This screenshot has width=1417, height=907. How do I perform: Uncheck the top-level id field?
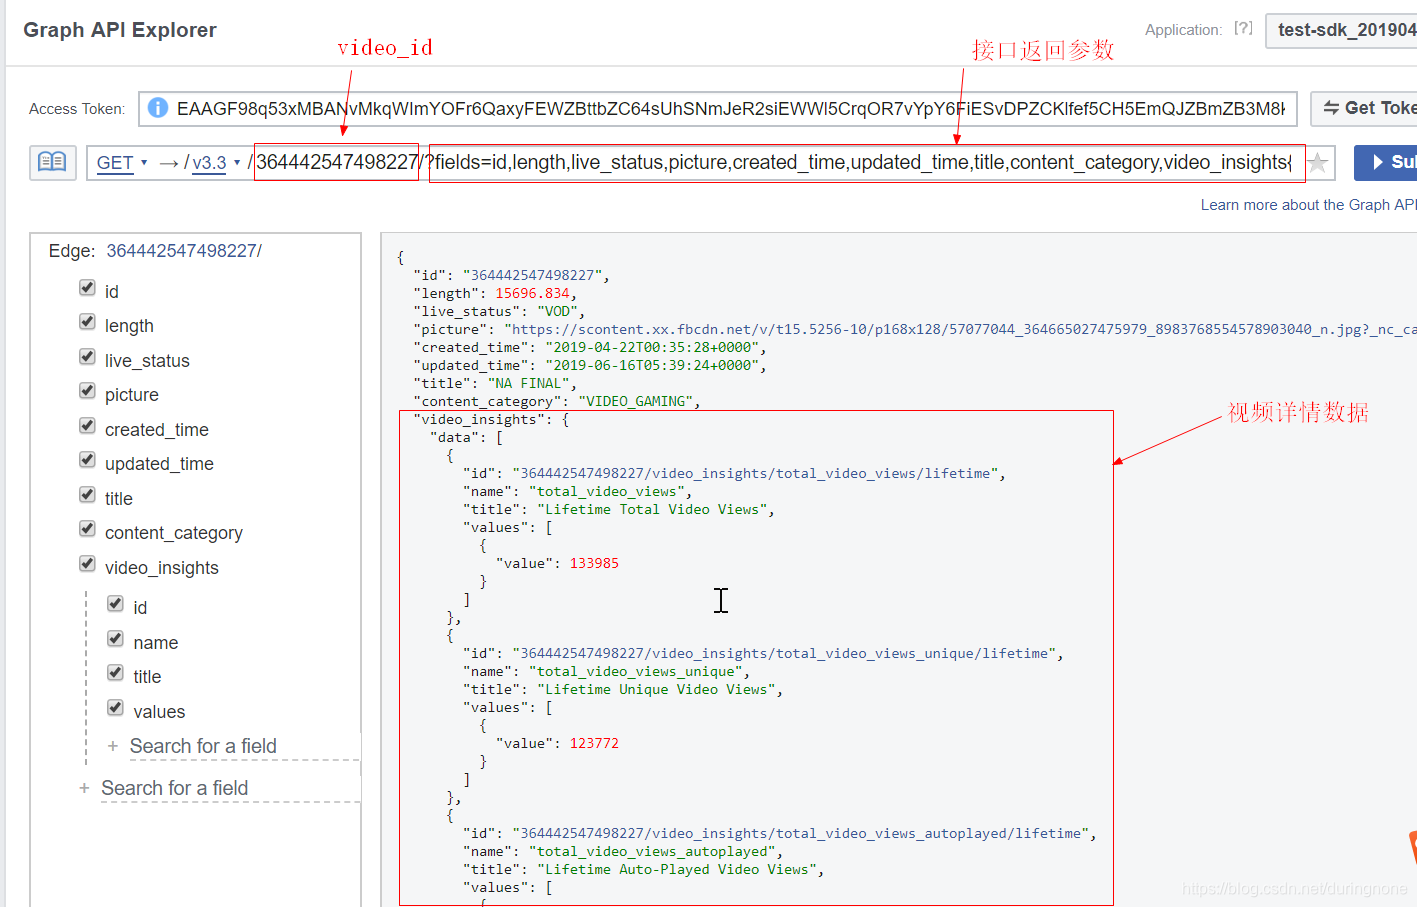[x=87, y=288]
